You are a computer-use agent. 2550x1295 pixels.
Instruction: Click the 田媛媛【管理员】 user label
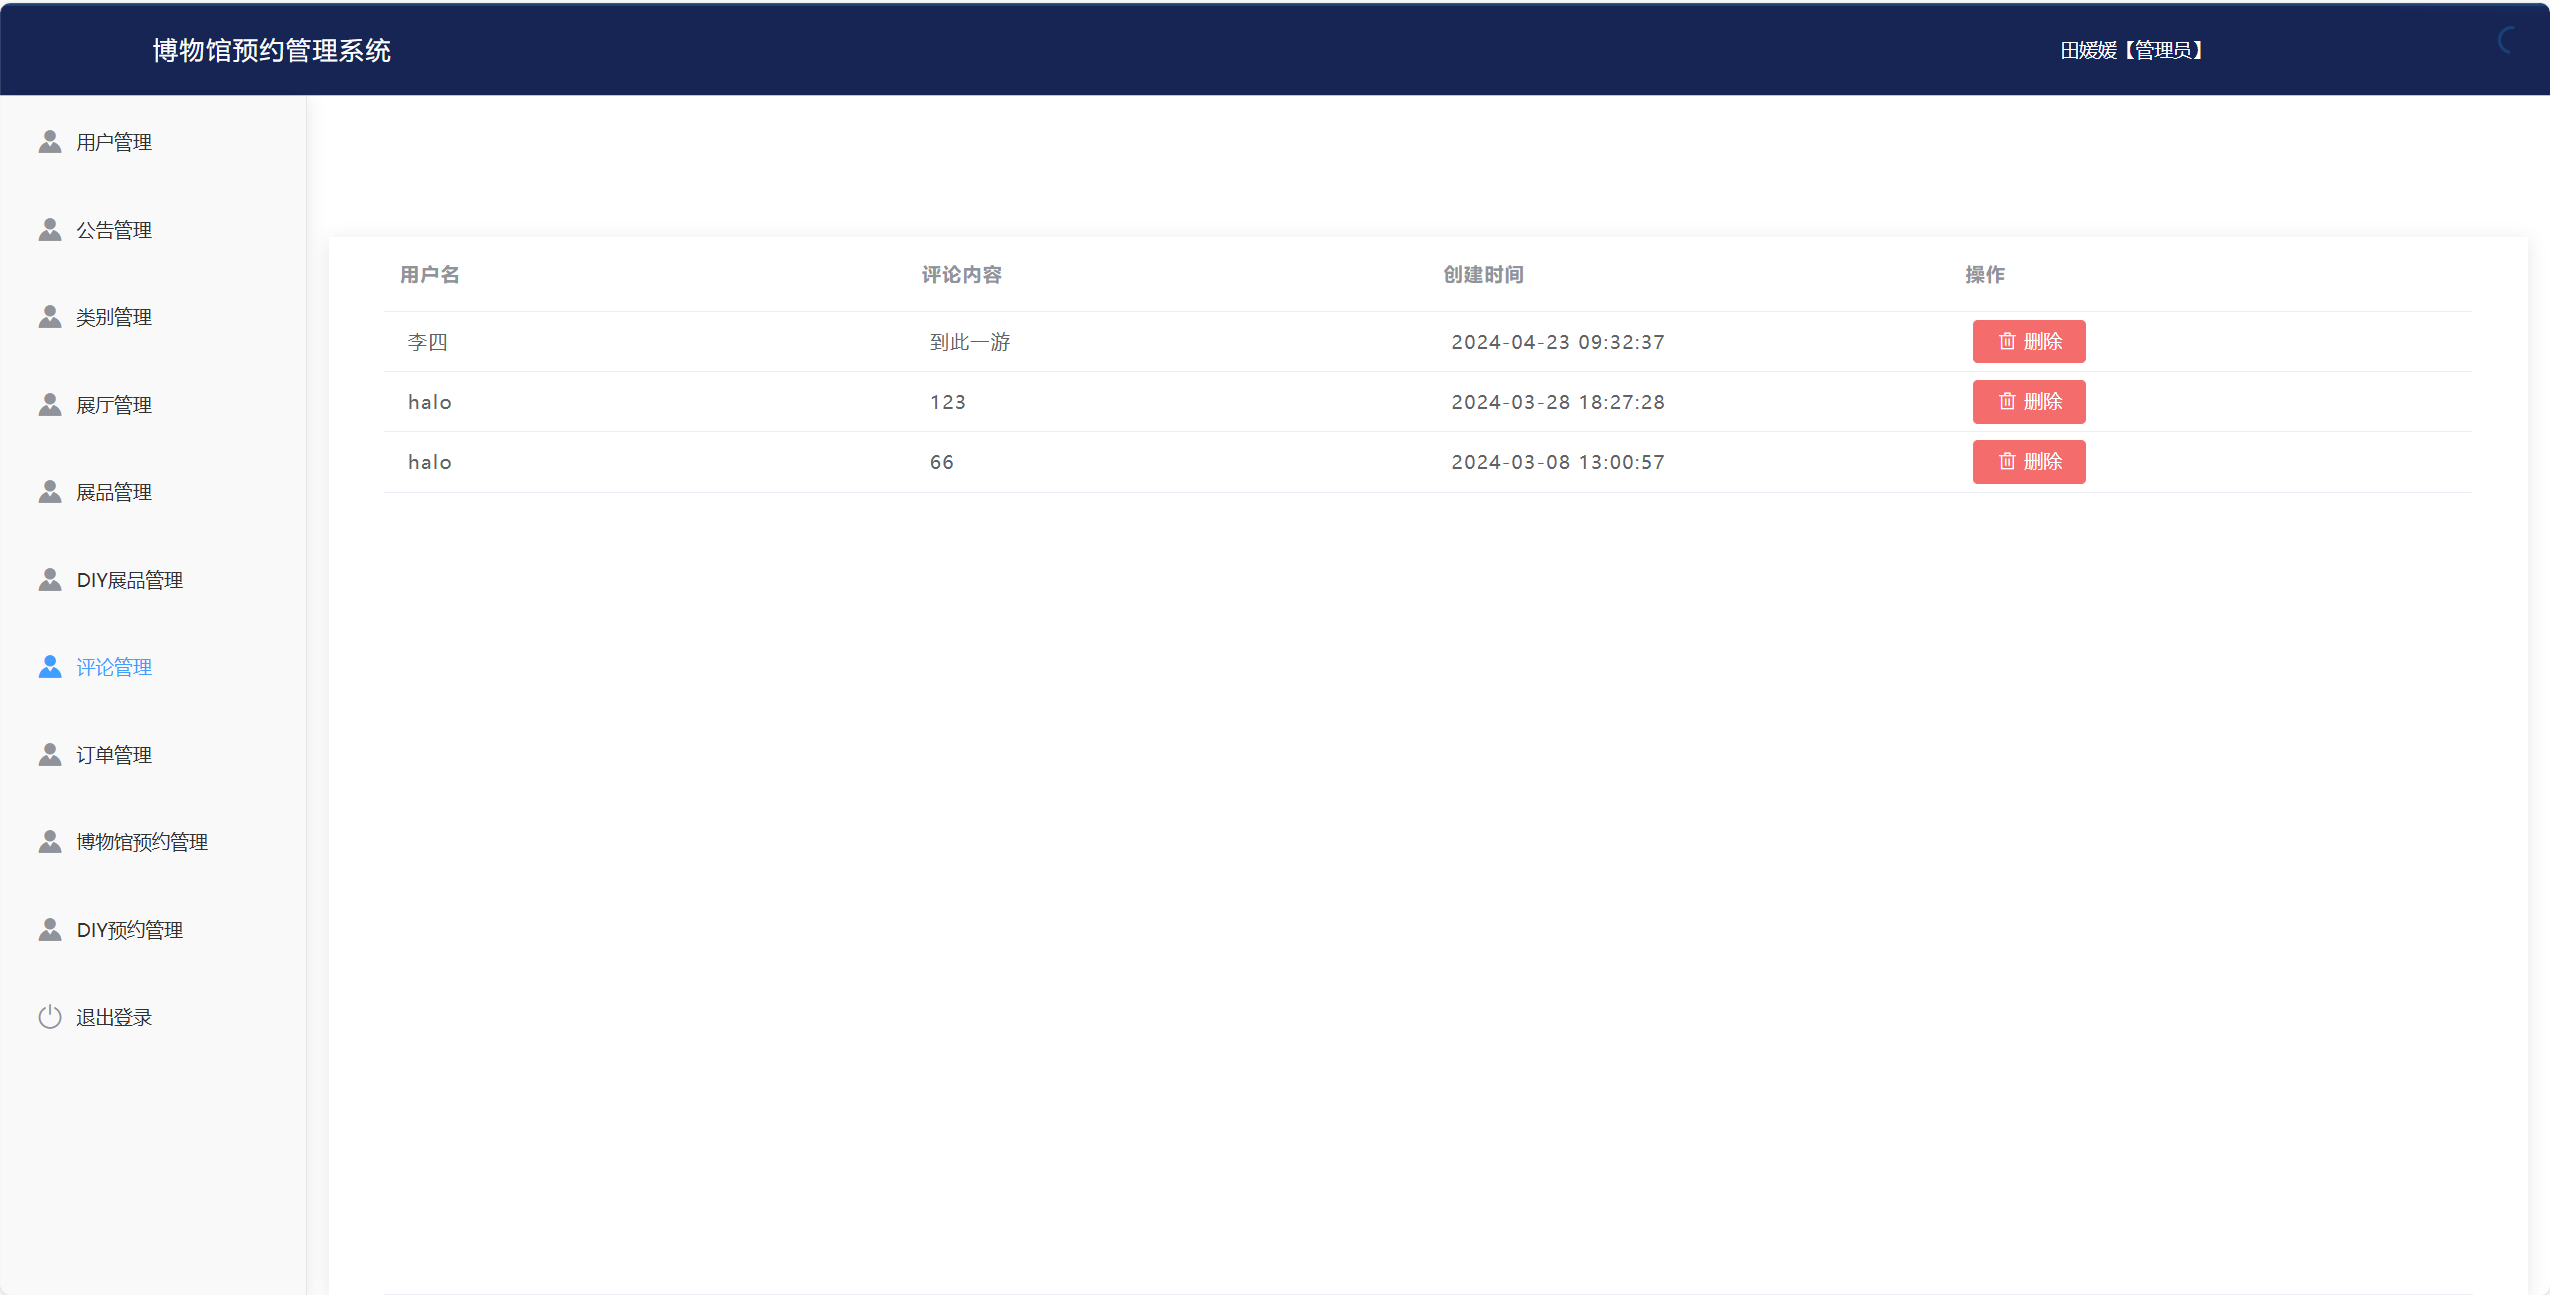(2131, 50)
